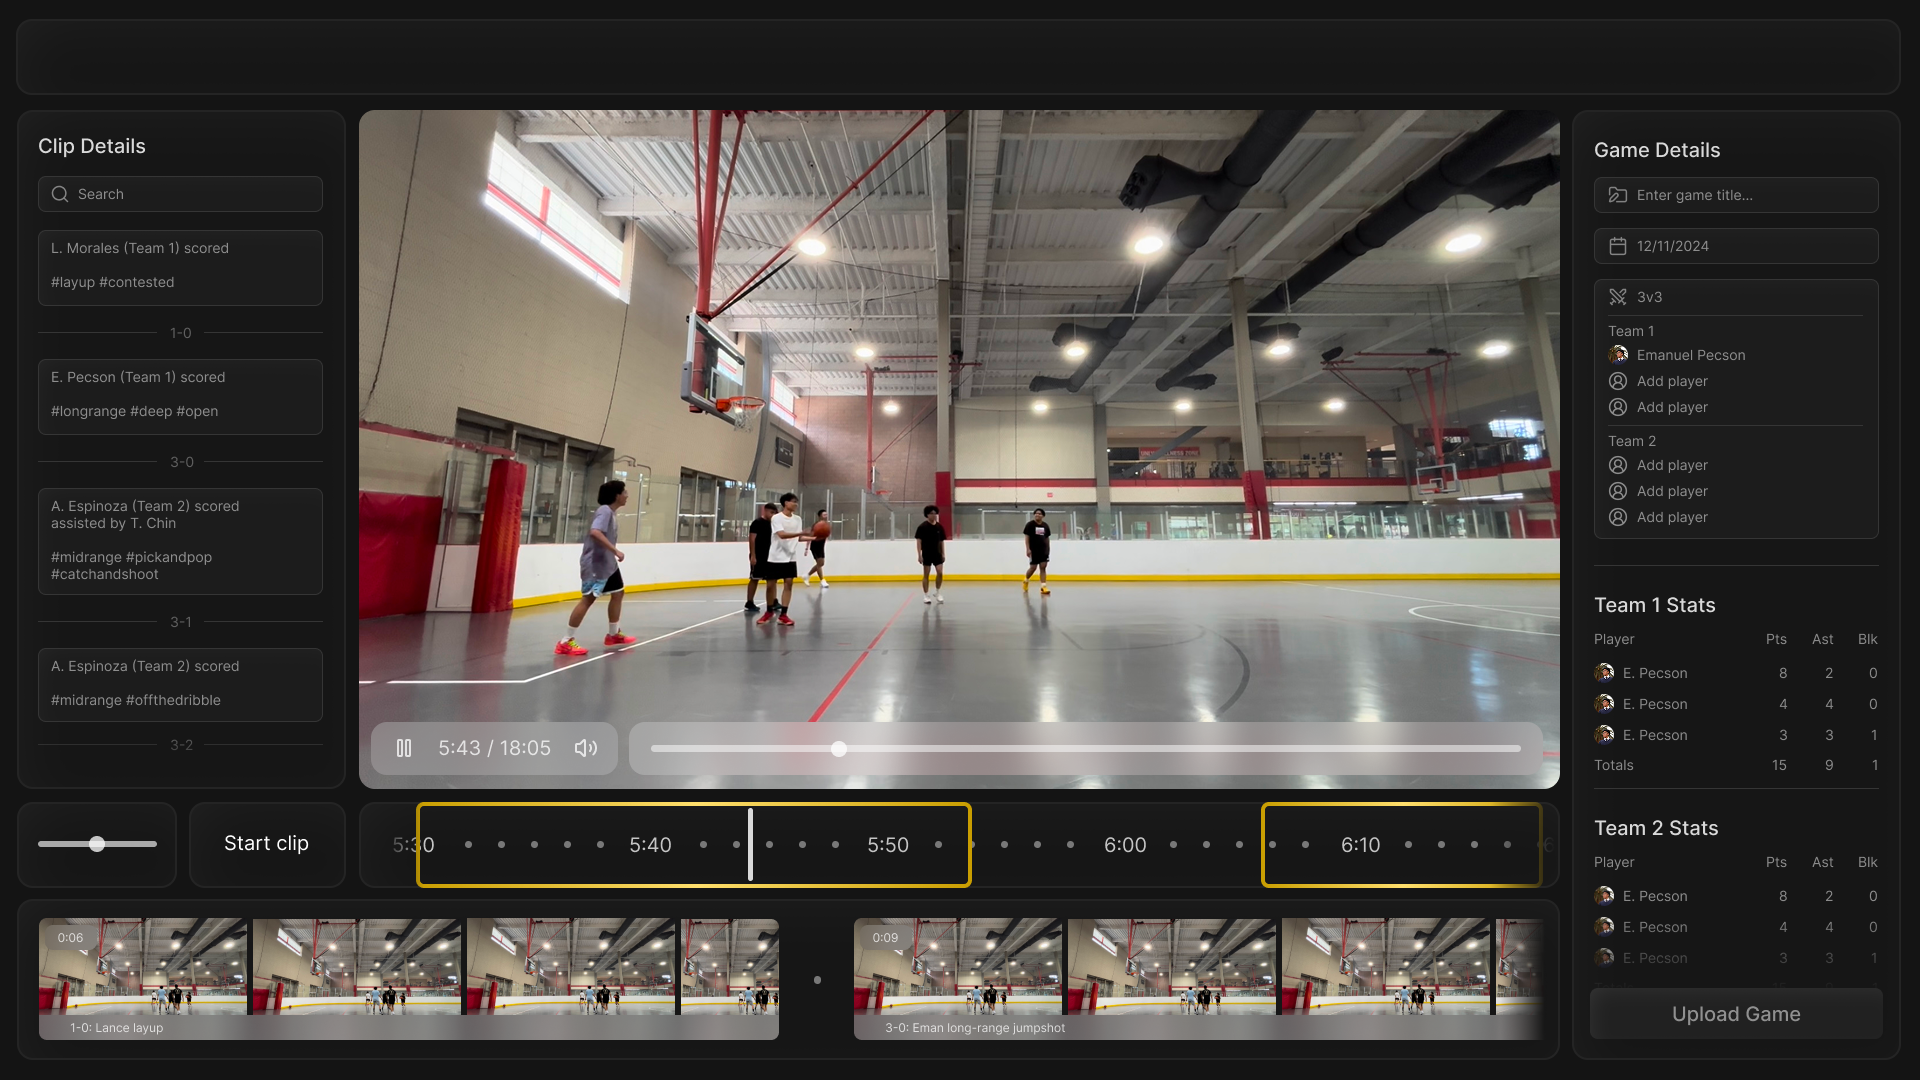This screenshot has width=1920, height=1080.
Task: Click the game title folder icon
Action: click(x=1617, y=195)
